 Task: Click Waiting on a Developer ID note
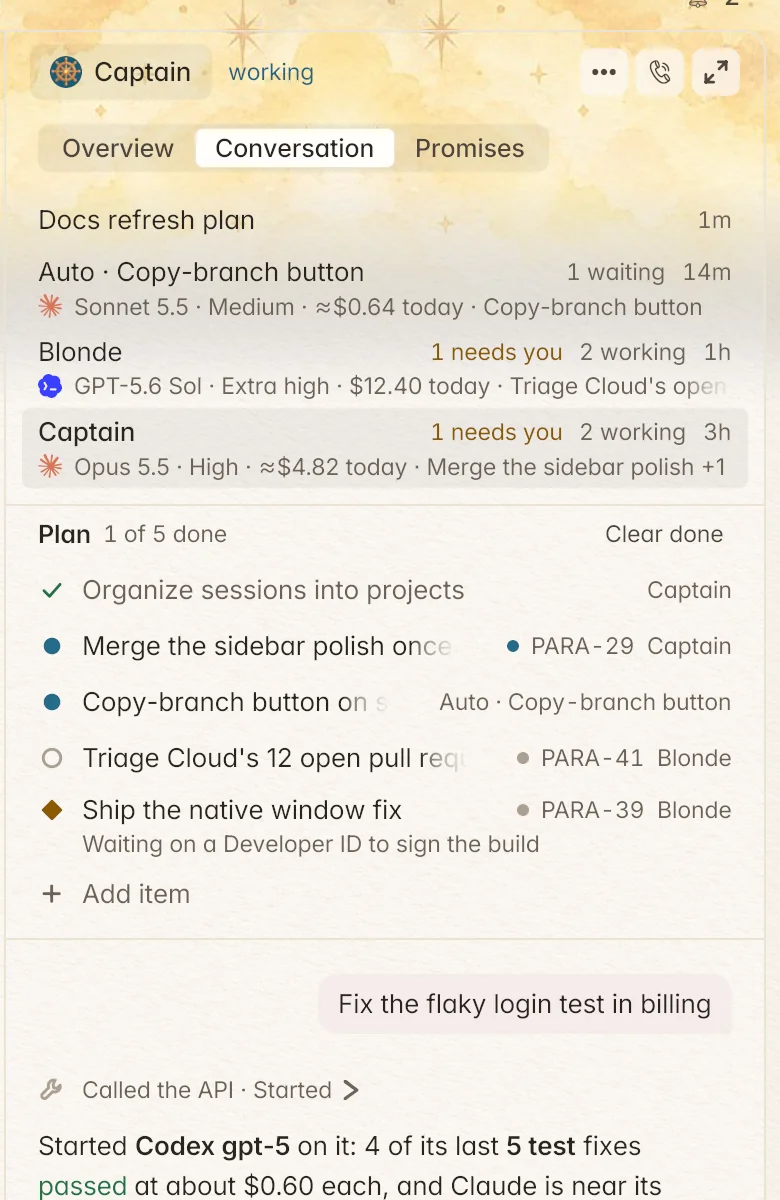(311, 844)
